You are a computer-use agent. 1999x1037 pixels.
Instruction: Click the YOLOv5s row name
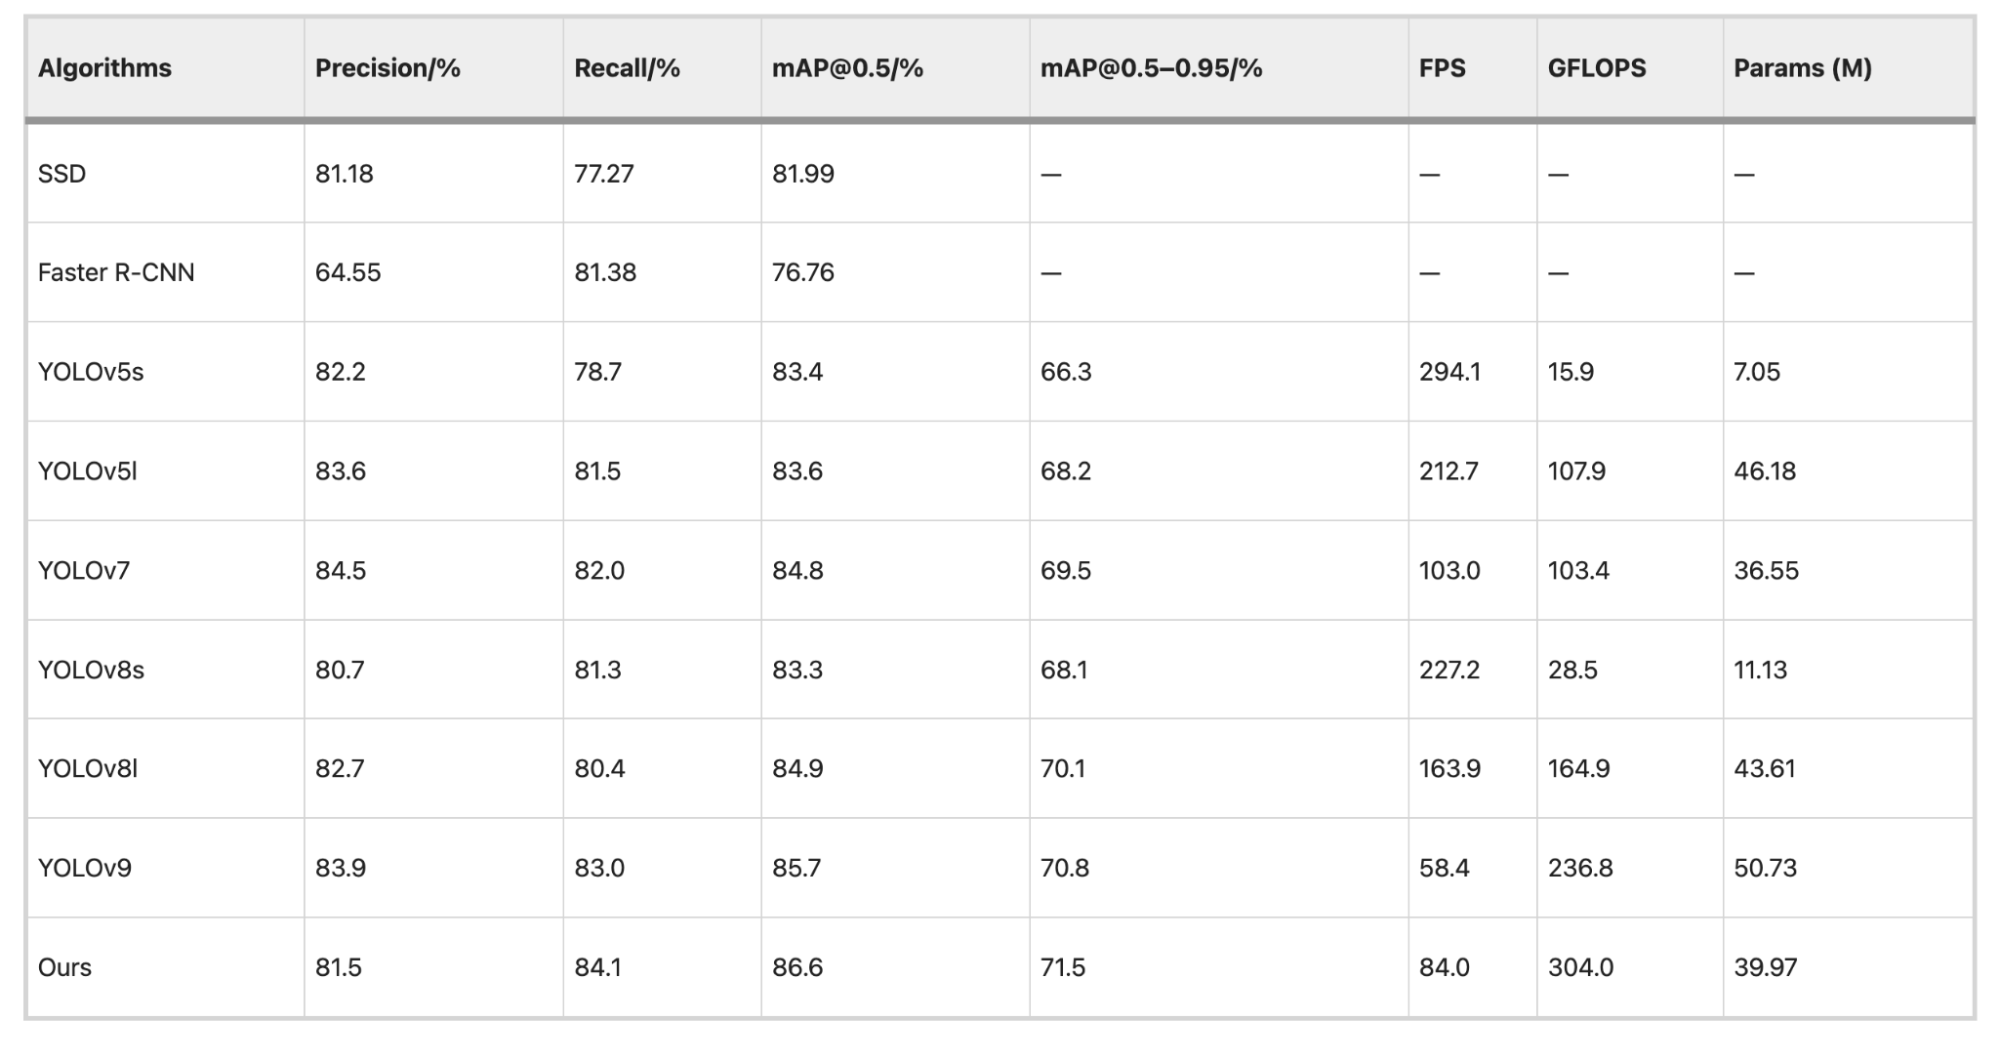[91, 372]
